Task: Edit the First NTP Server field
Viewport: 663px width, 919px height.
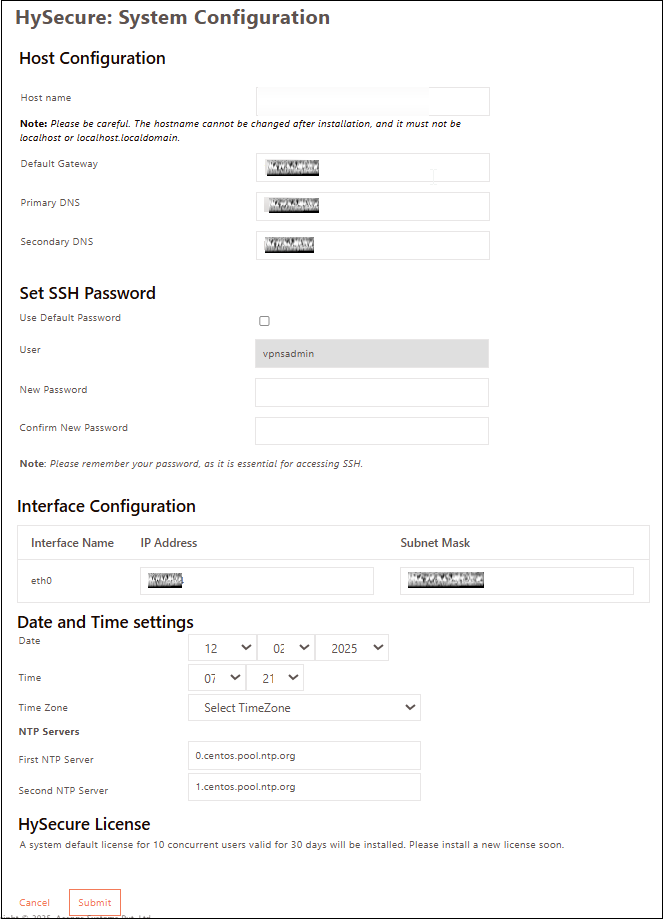Action: [304, 756]
